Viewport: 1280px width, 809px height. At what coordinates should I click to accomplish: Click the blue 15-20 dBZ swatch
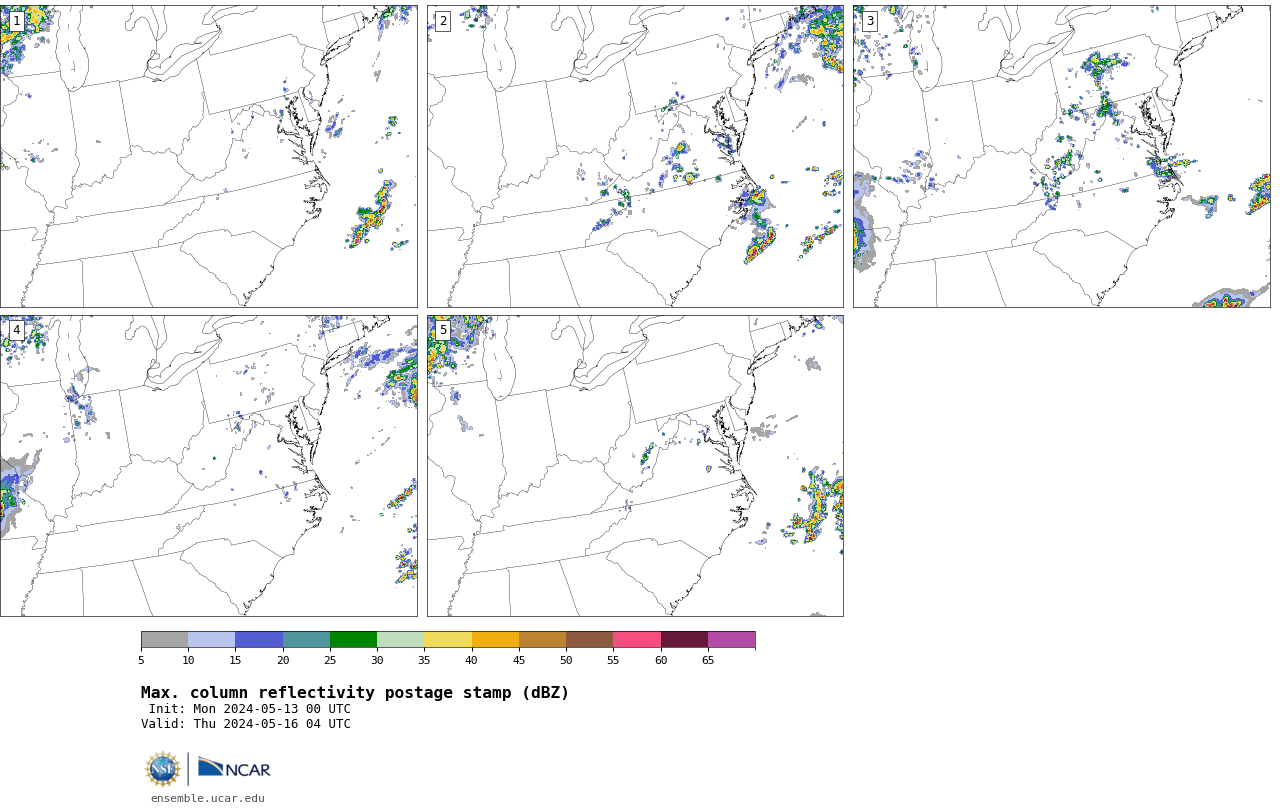pos(259,640)
